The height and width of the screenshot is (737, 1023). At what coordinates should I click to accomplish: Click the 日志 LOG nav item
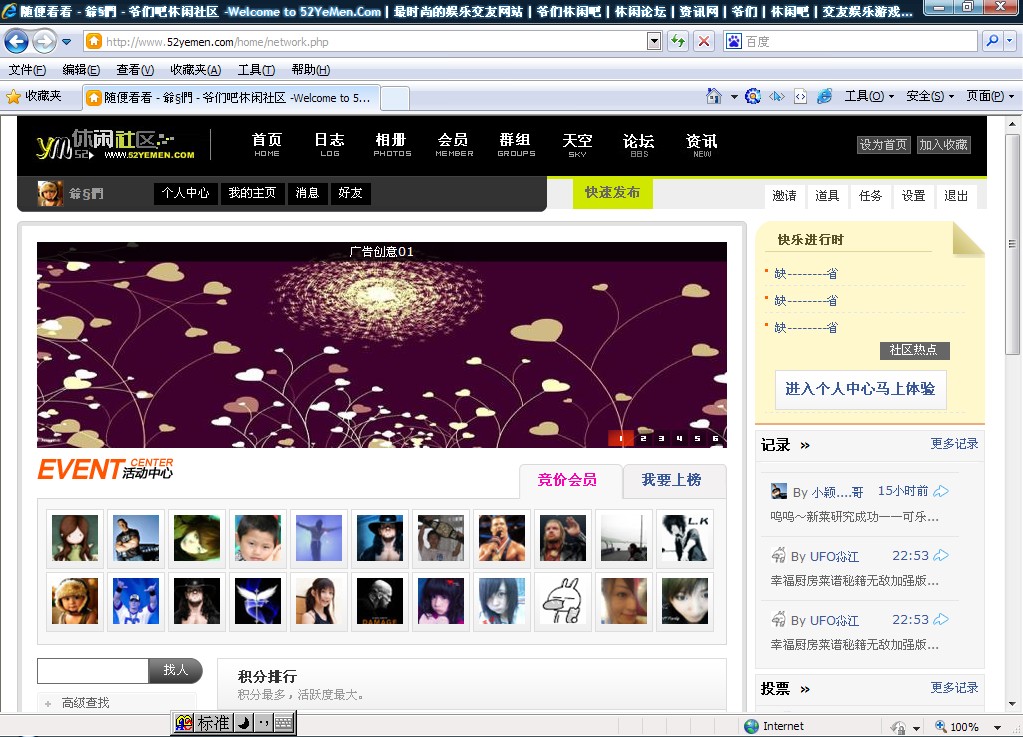[329, 145]
